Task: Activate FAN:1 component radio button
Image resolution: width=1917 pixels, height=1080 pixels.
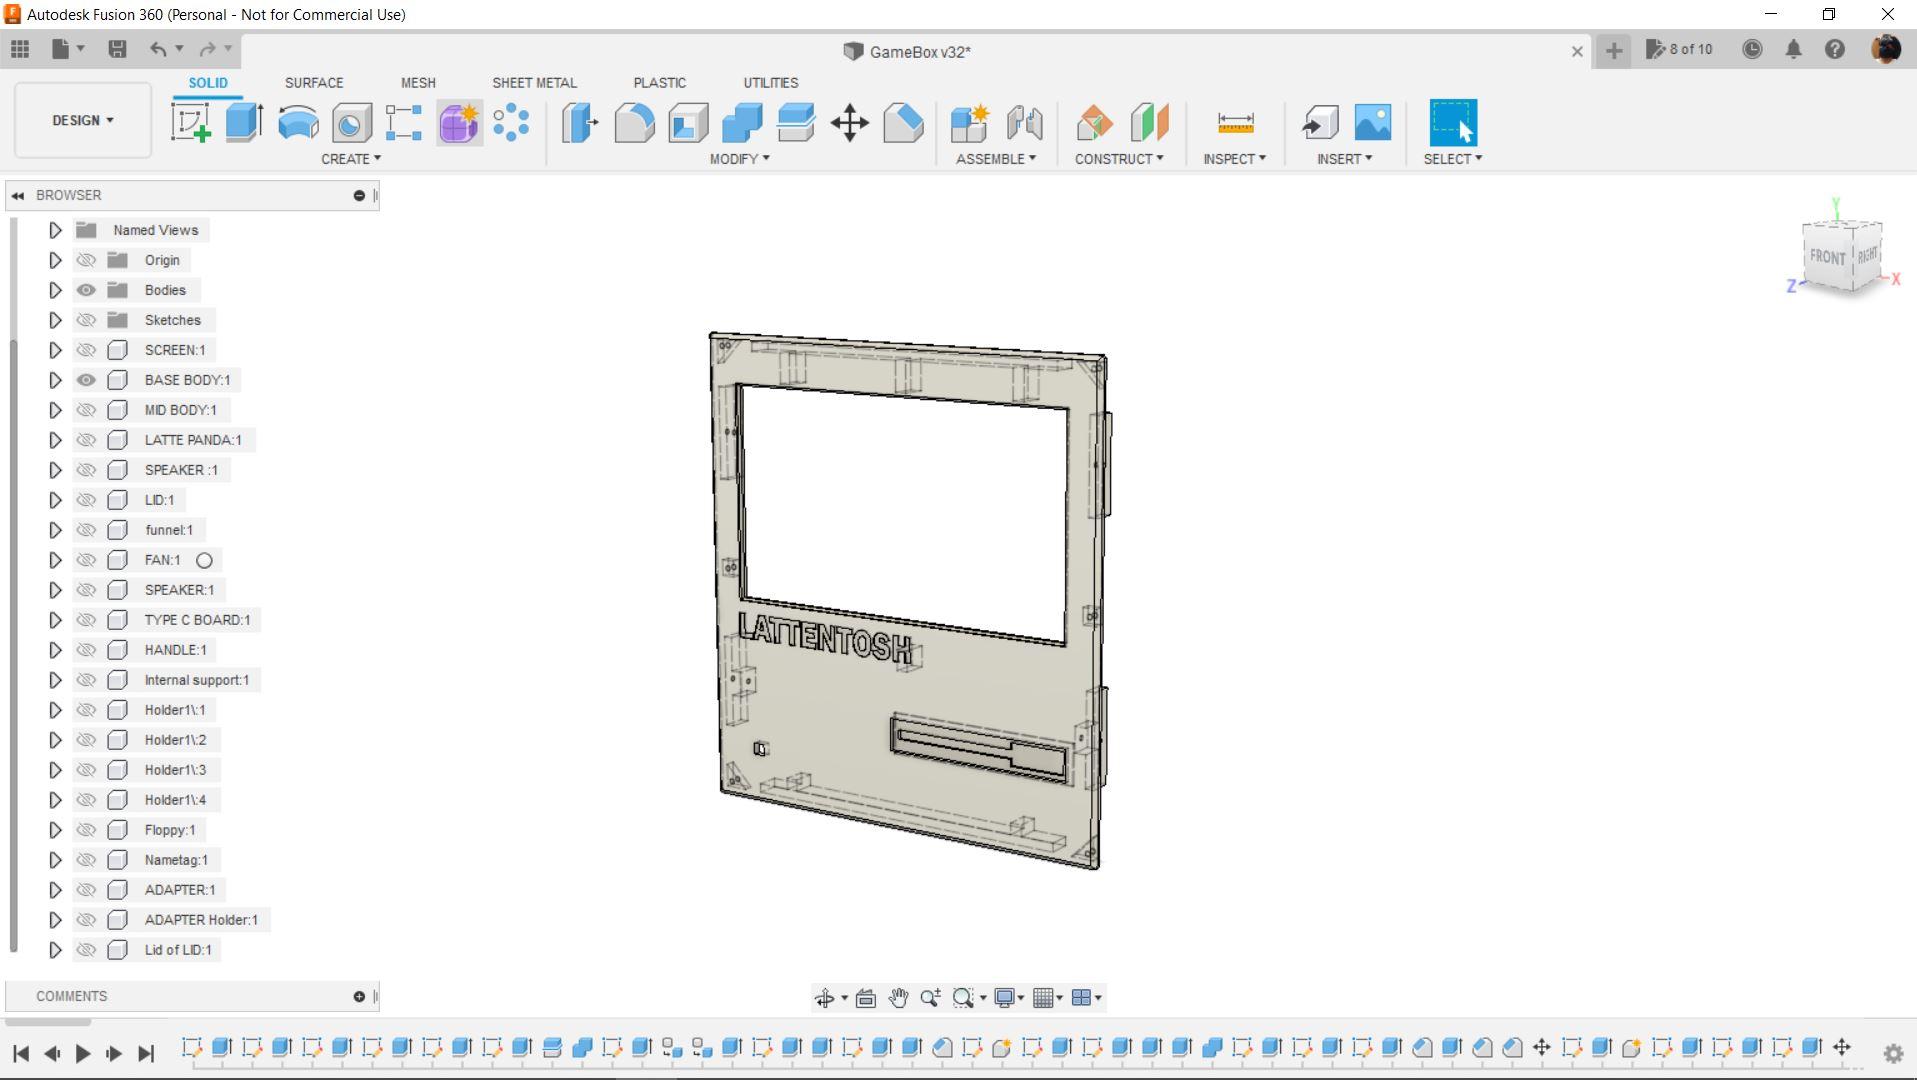Action: click(x=204, y=560)
